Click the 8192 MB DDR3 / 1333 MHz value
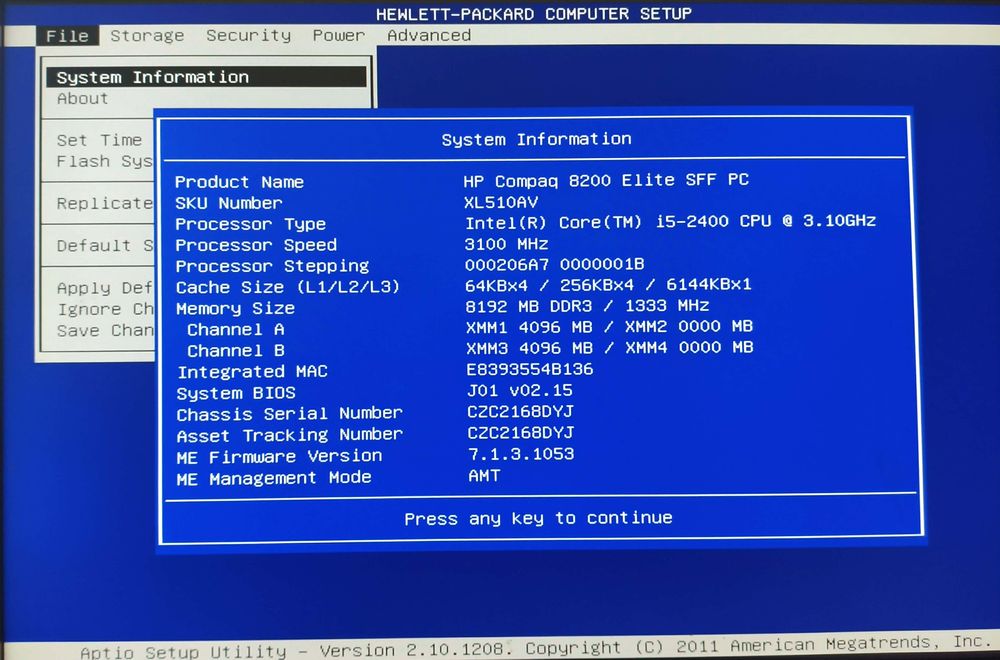The height and width of the screenshot is (660, 1000). click(587, 306)
